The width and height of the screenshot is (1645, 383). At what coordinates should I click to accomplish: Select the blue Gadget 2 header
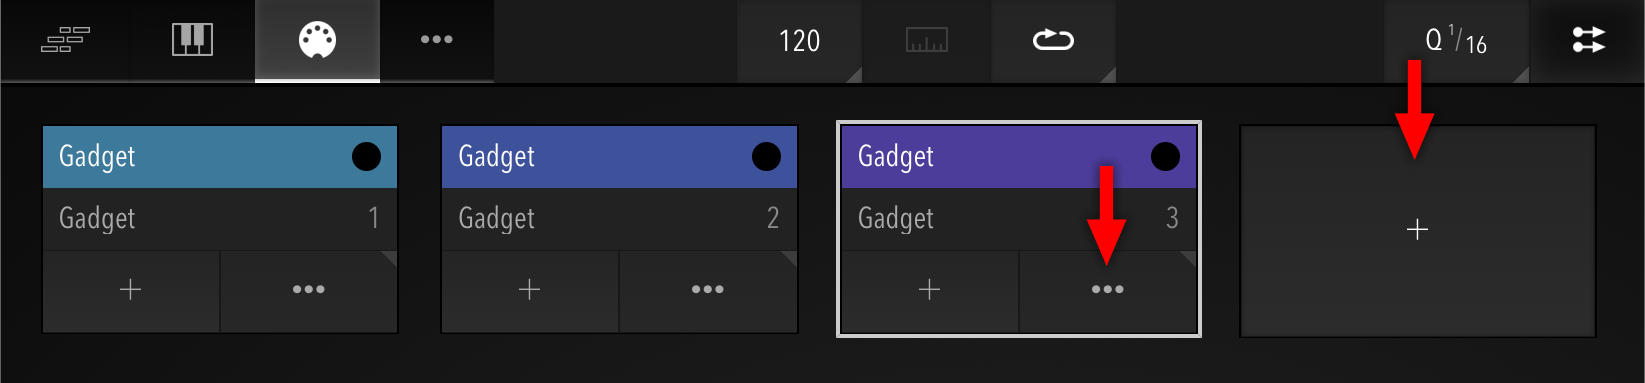point(619,157)
